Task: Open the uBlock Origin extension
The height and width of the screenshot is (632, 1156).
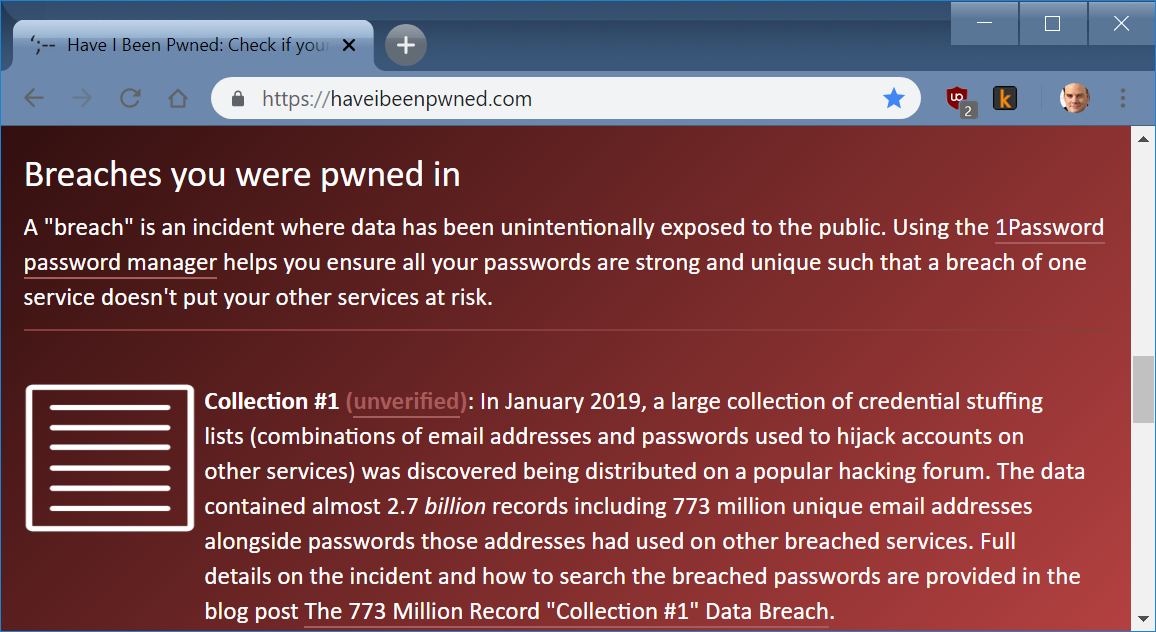Action: tap(958, 99)
